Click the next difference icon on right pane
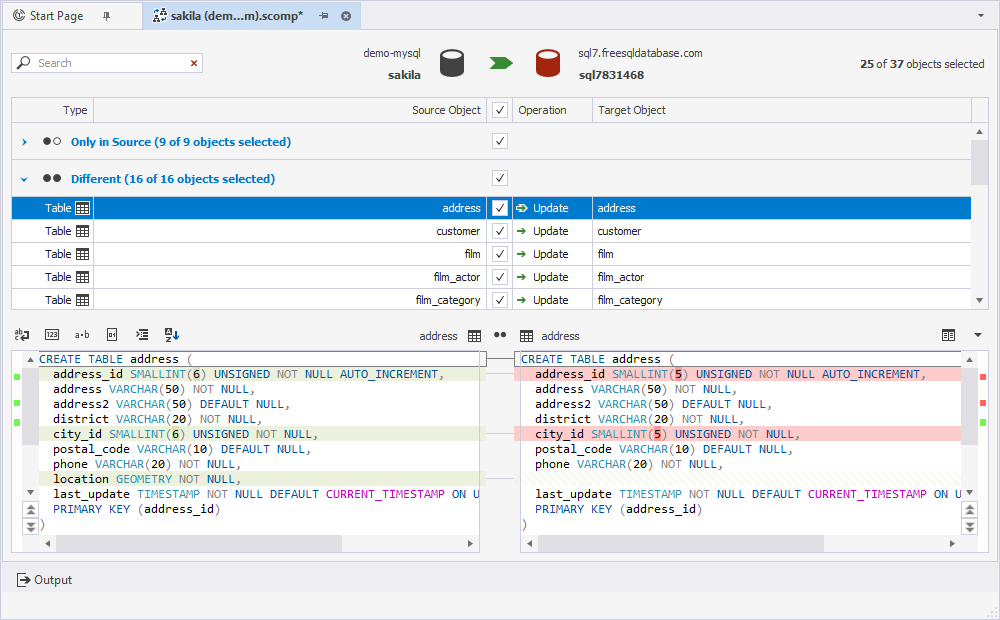The width and height of the screenshot is (1000, 620). 969,526
